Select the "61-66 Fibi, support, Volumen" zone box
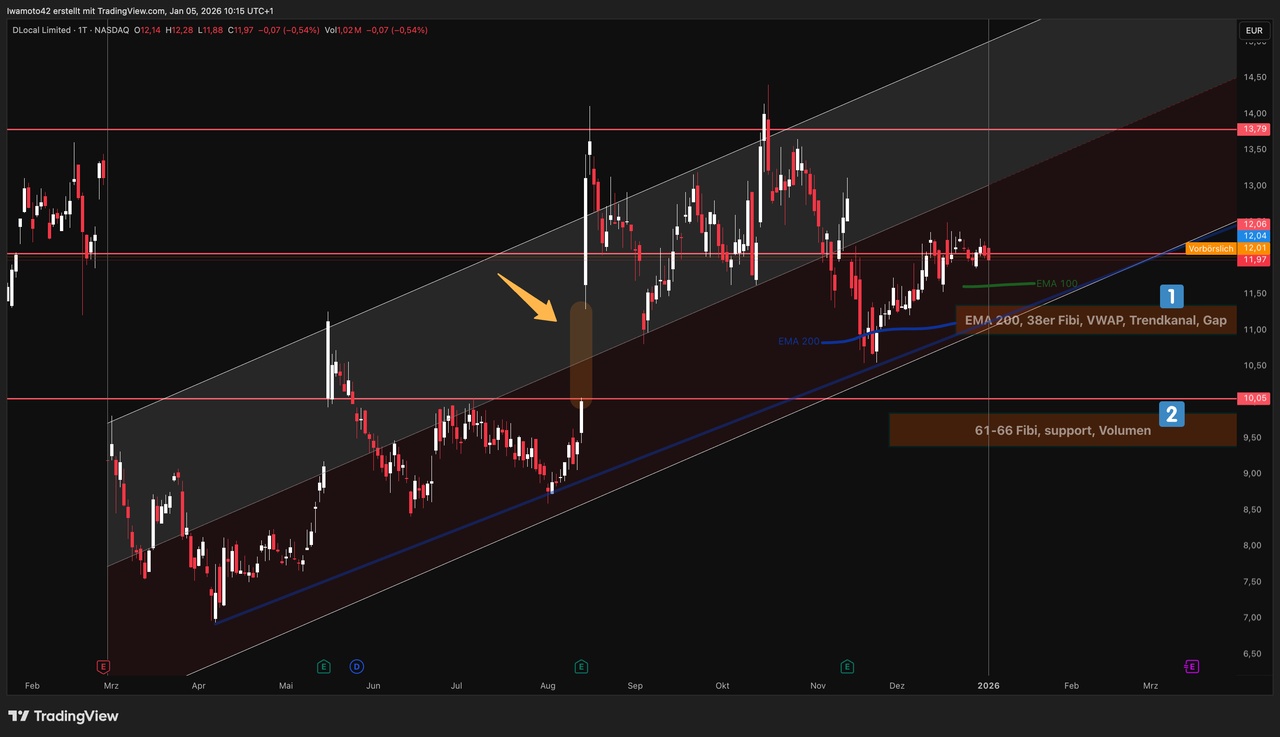This screenshot has width=1280, height=737. click(x=1062, y=431)
